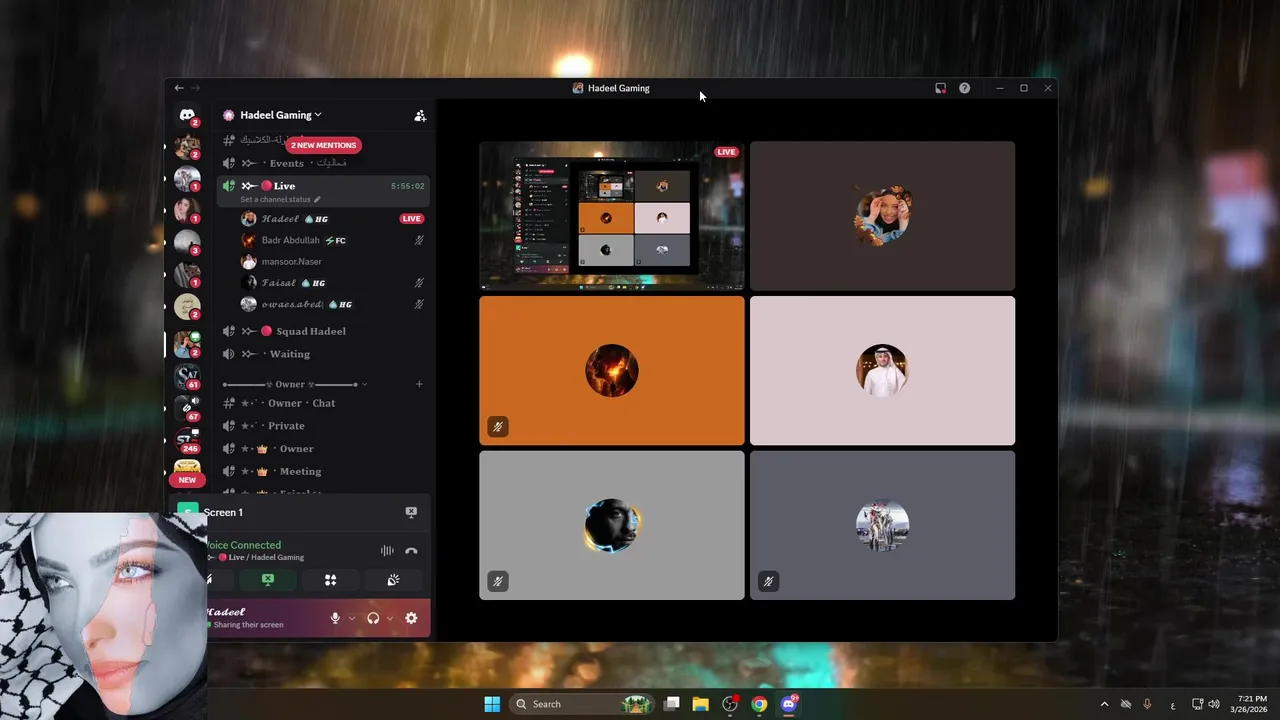Click the invite people icon beside Hadeel Gaming
Viewport: 1280px width, 720px height.
coord(420,115)
